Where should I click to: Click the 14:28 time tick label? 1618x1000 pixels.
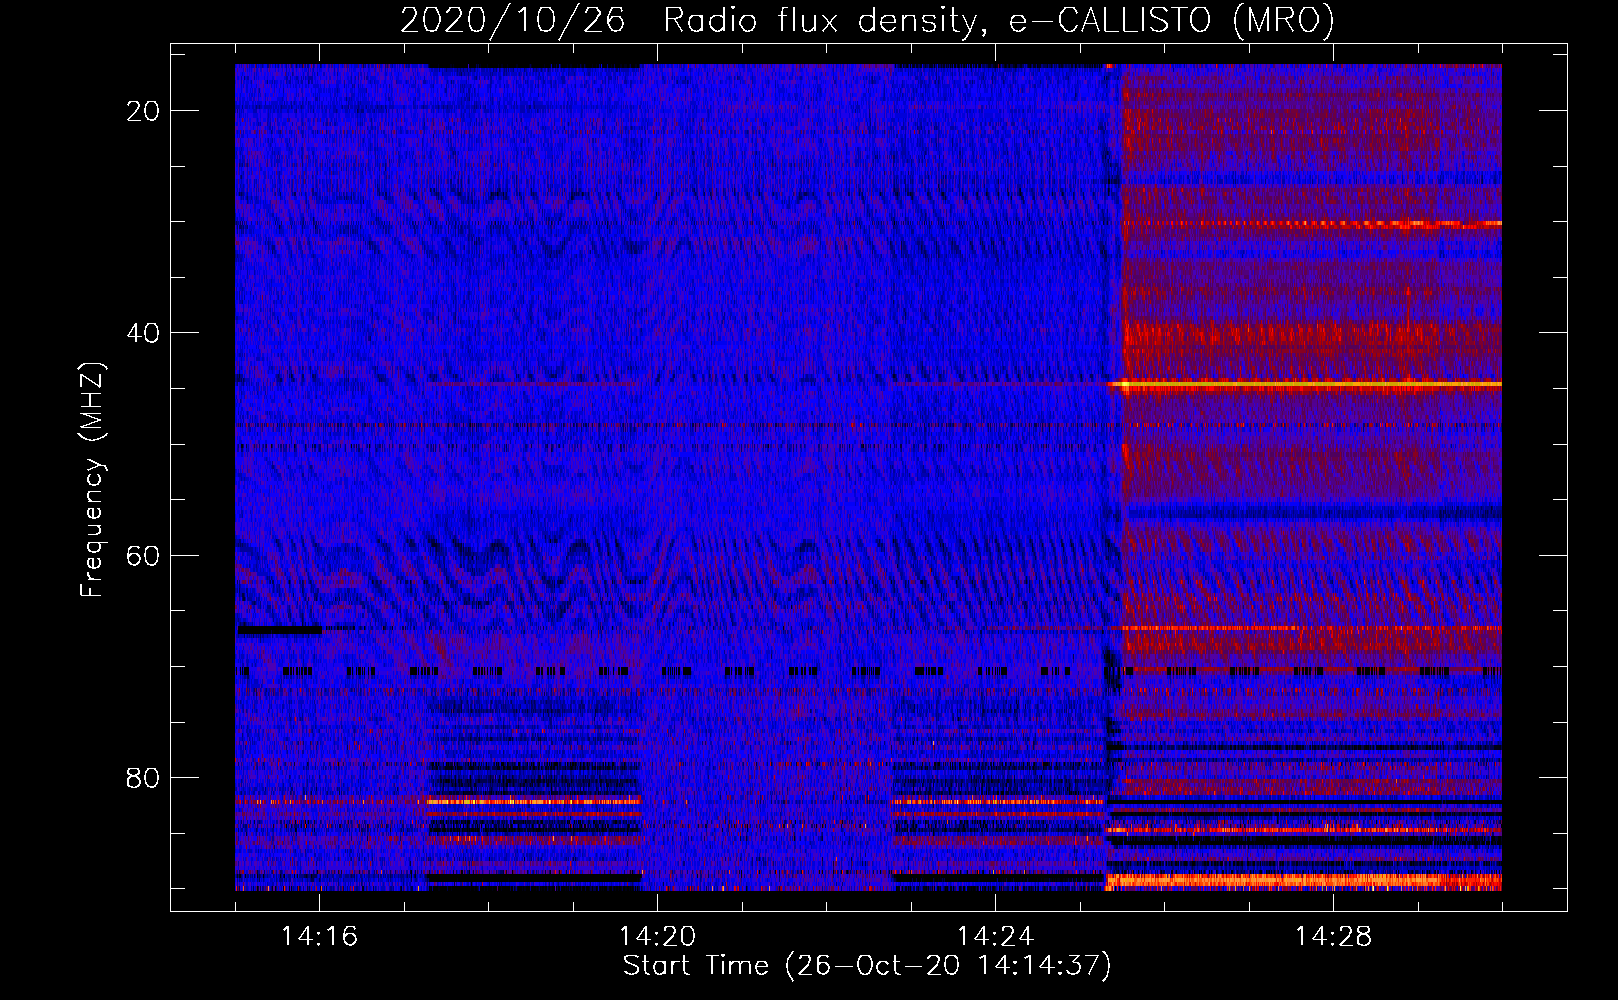click(x=1333, y=936)
